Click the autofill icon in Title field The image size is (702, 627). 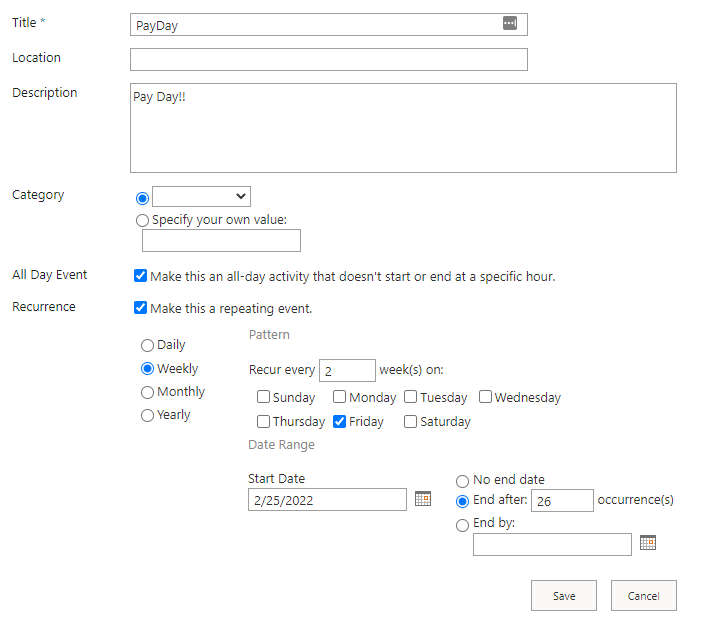pyautogui.click(x=509, y=23)
